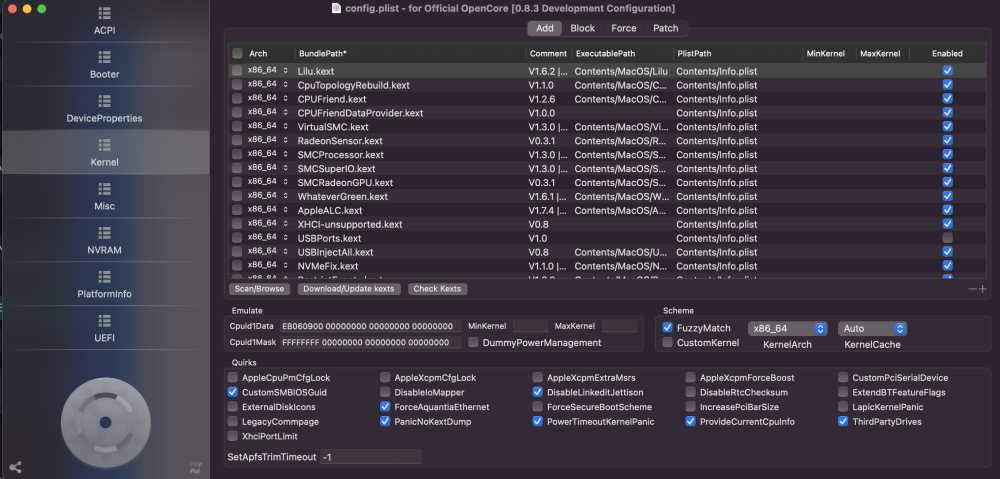1000x479 pixels.
Task: Disable Lilu.kext Enabled checkbox
Action: (948, 71)
